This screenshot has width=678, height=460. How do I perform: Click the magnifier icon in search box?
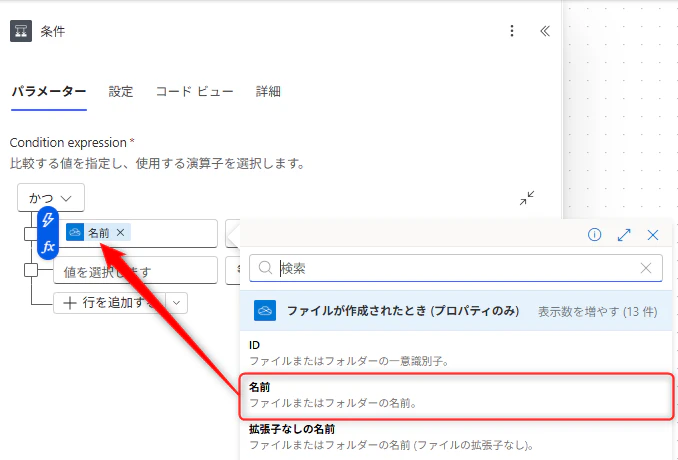point(265,268)
